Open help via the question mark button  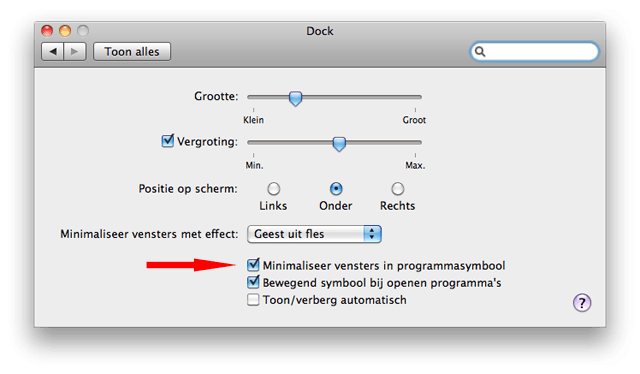point(582,303)
